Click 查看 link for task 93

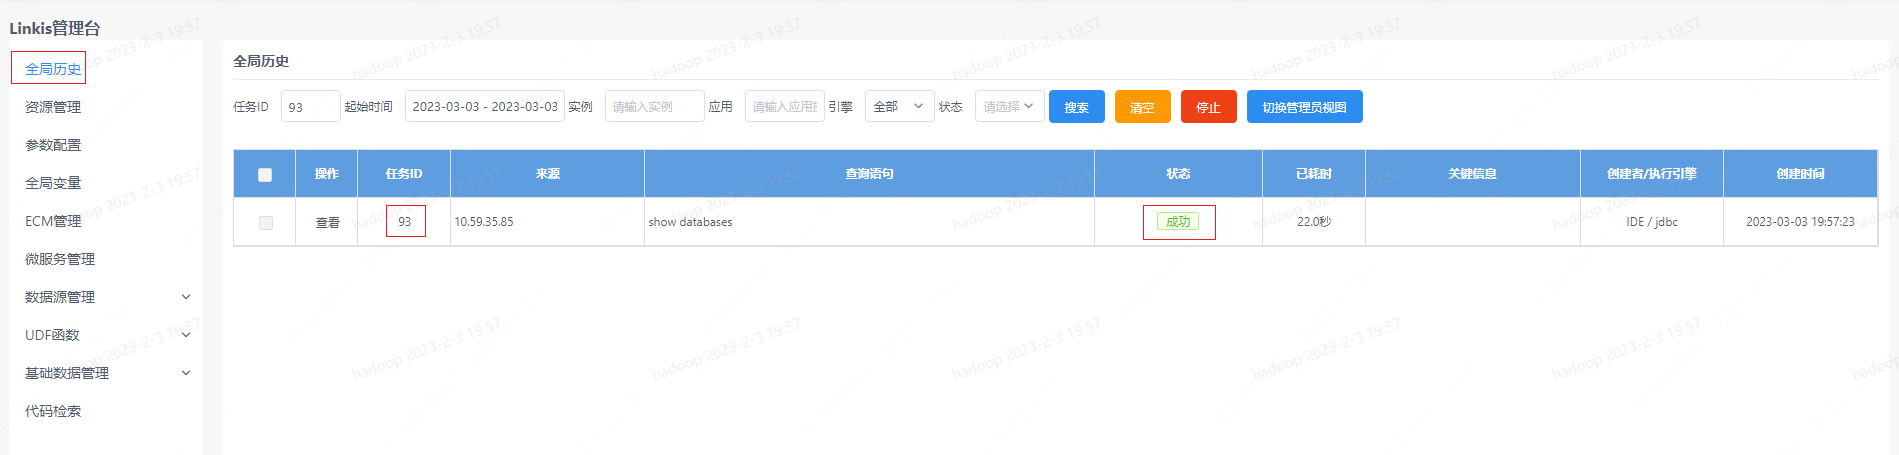[x=328, y=223]
